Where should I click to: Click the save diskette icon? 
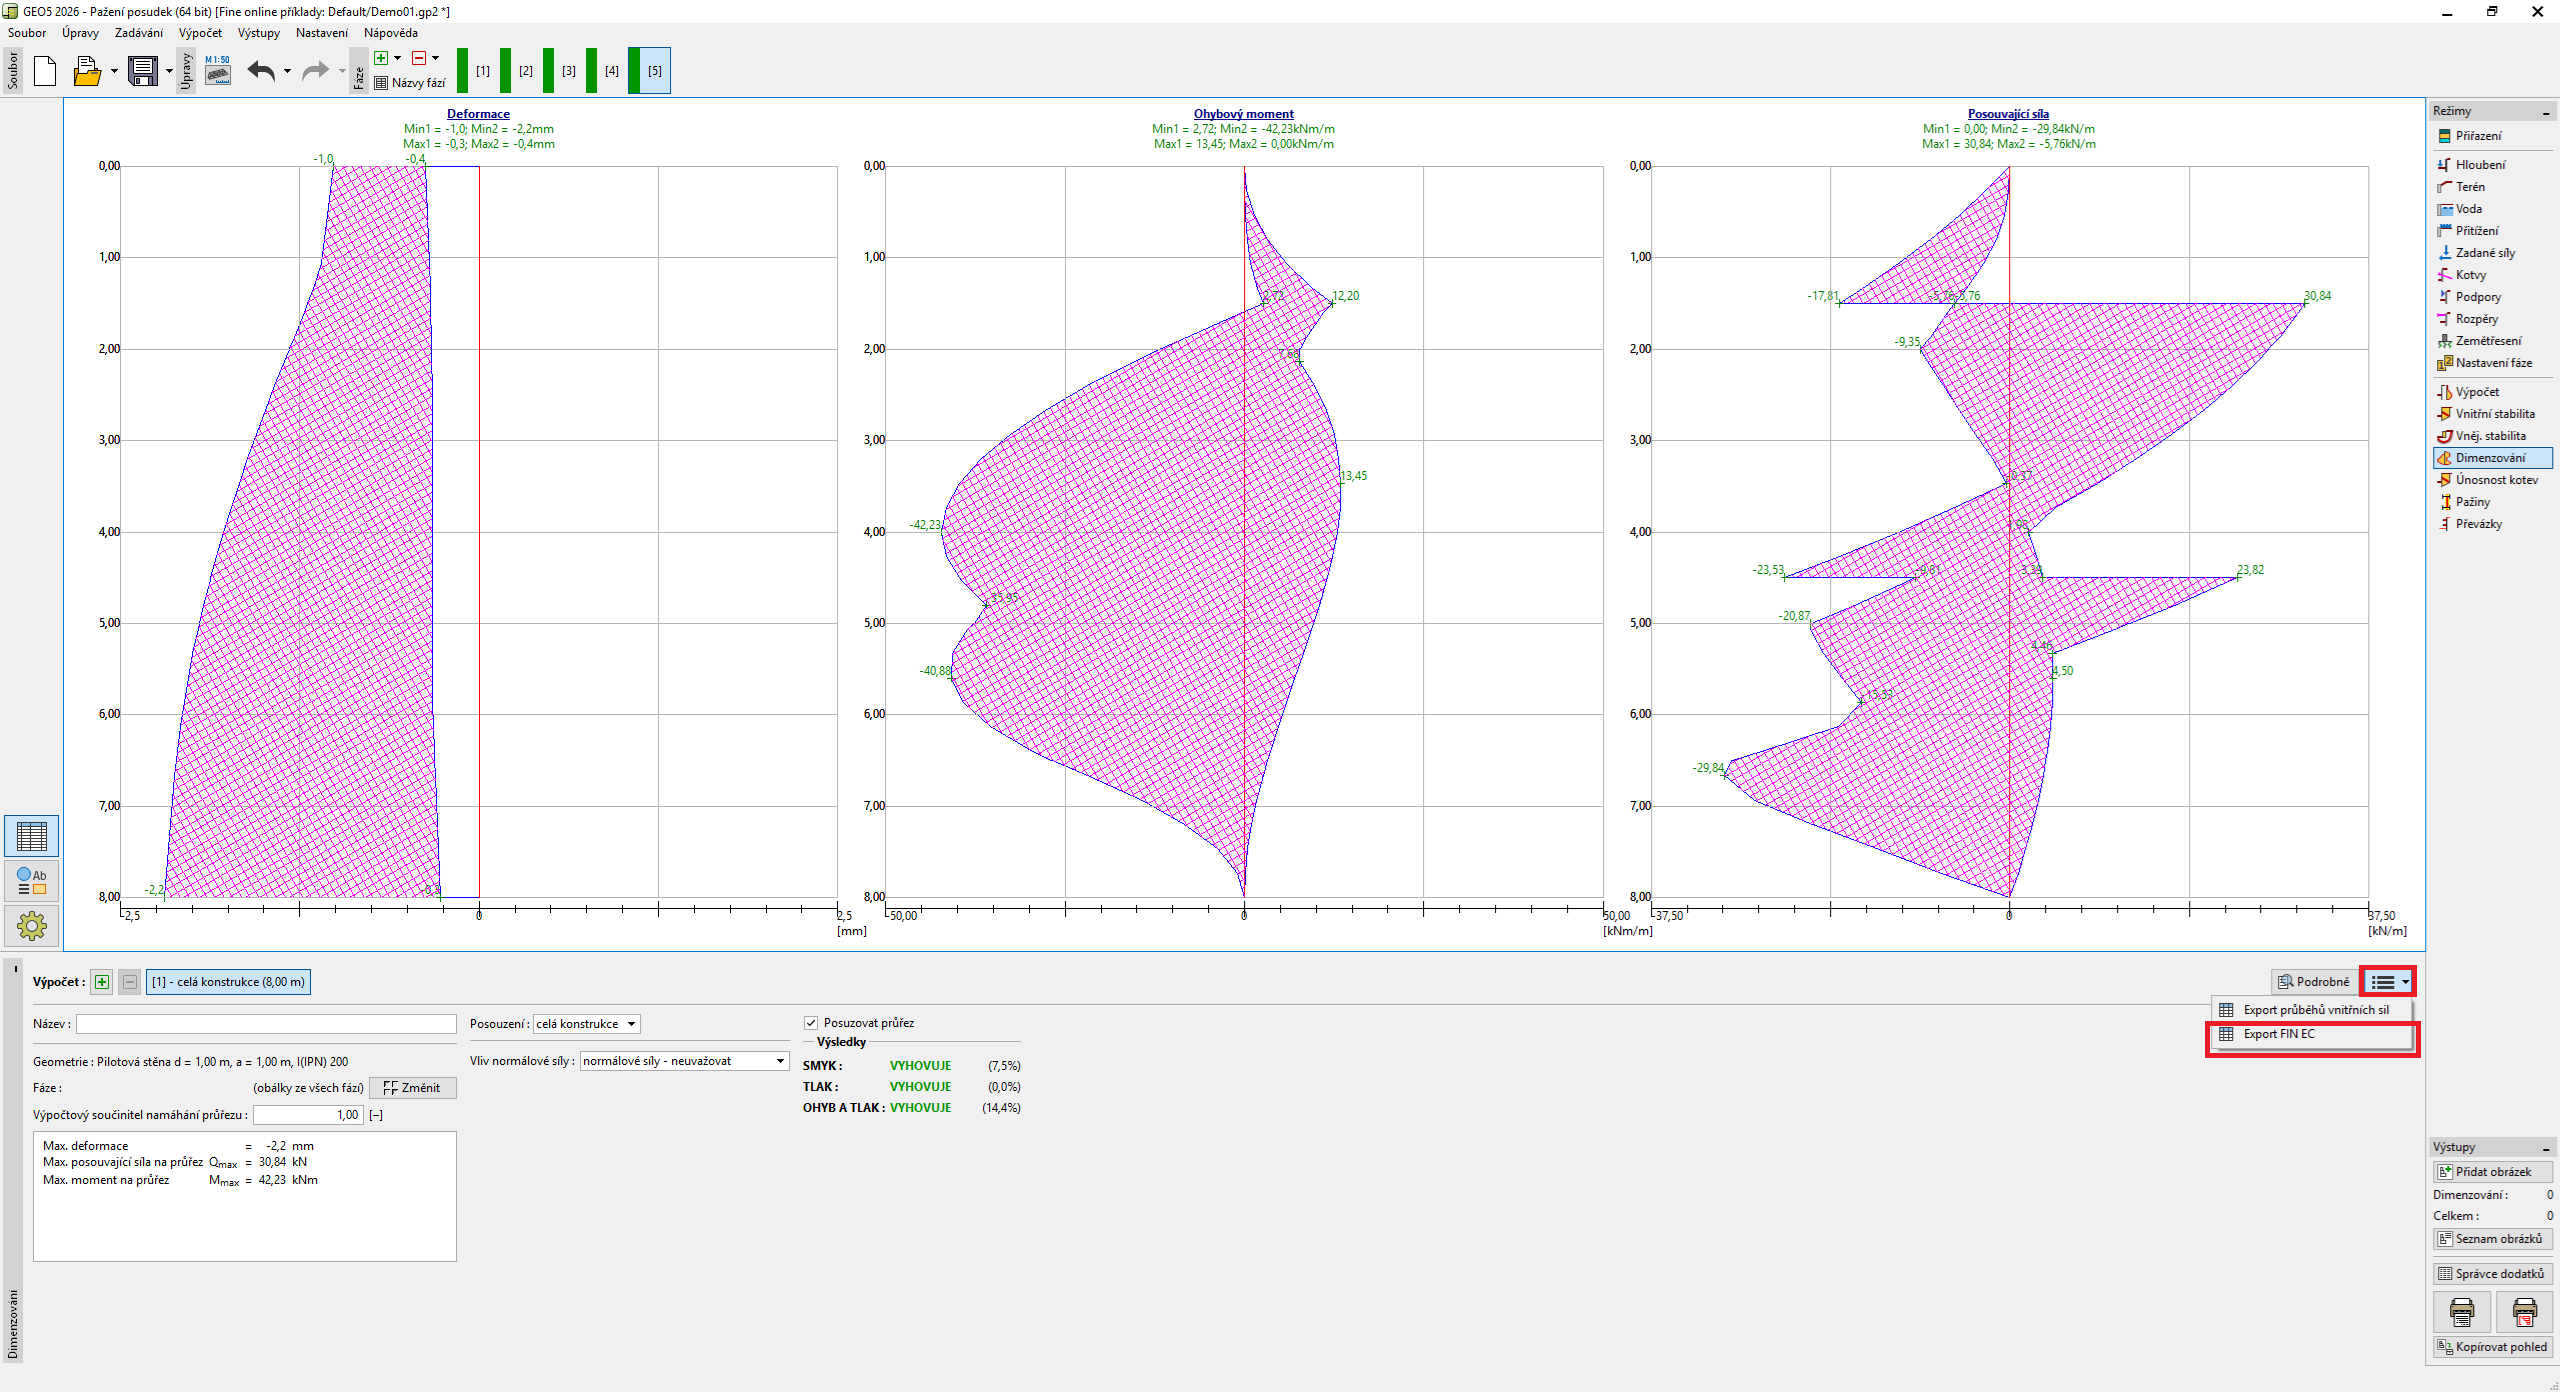click(x=142, y=71)
